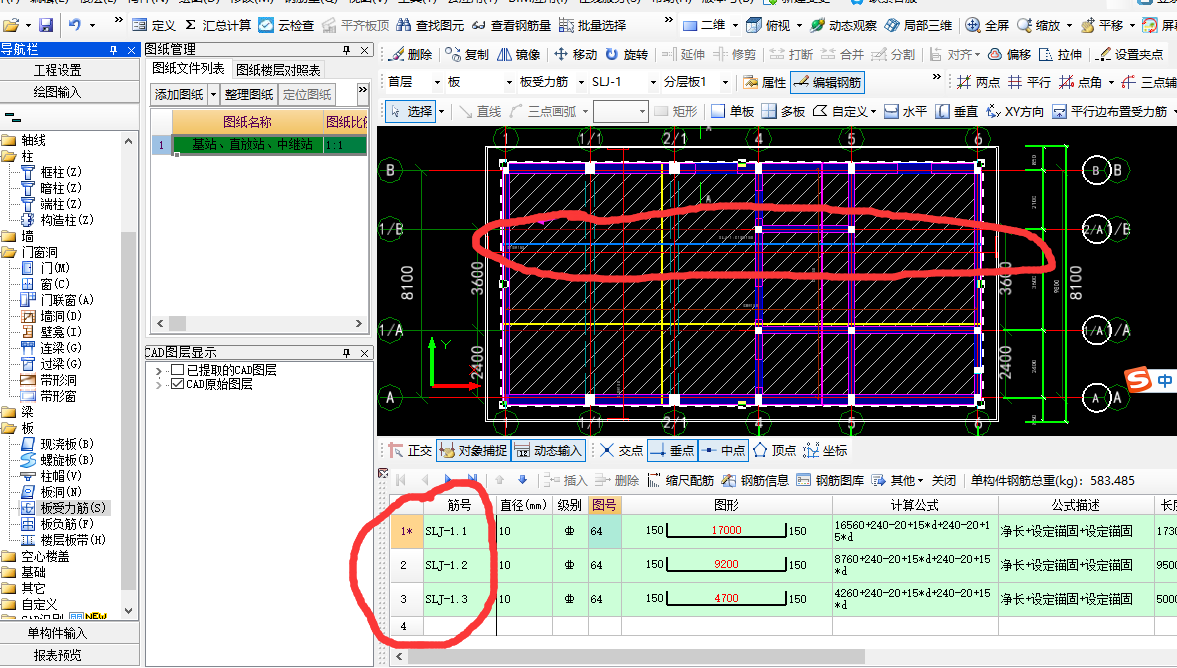The width and height of the screenshot is (1177, 668).
Task: Select the 拉伸 stretch tool
Action: point(1061,54)
